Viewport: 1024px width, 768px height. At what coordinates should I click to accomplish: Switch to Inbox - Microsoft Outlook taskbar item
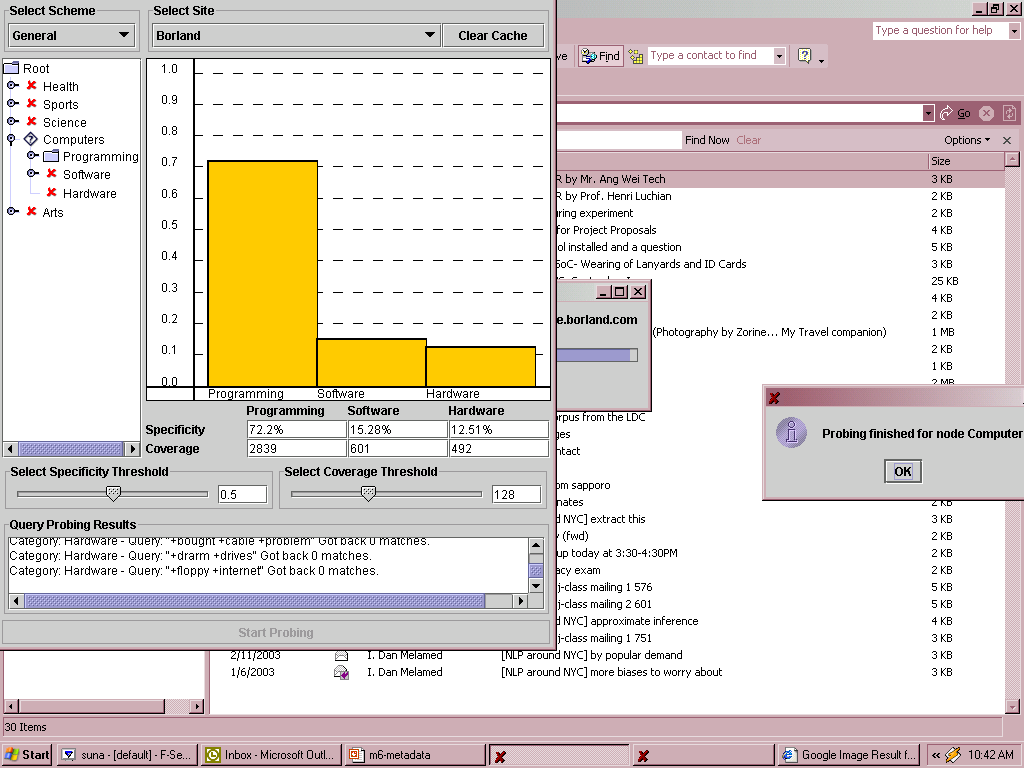tap(269, 755)
